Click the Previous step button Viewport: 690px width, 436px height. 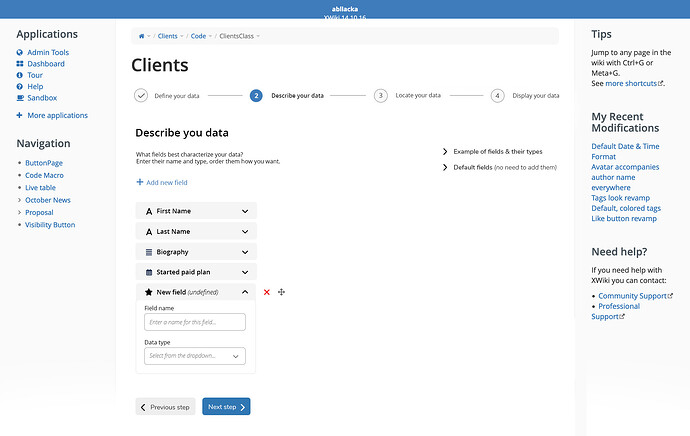(165, 407)
